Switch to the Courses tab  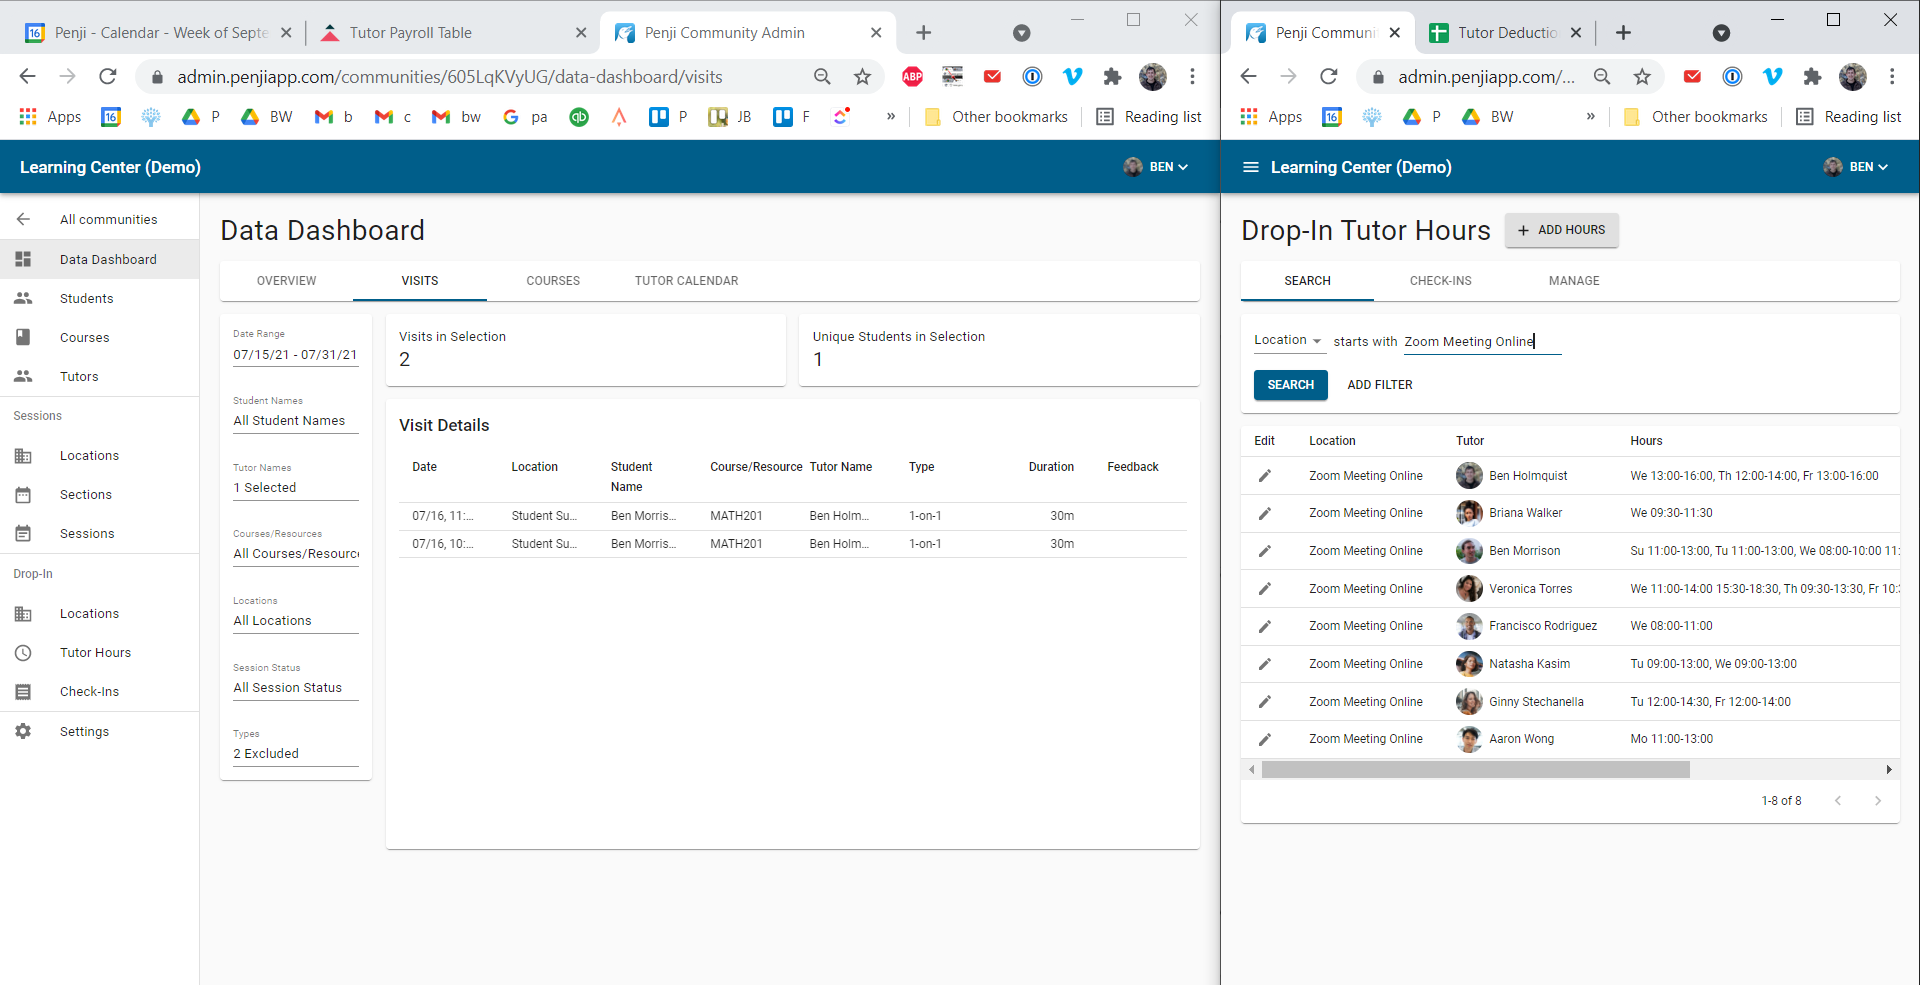tap(553, 281)
